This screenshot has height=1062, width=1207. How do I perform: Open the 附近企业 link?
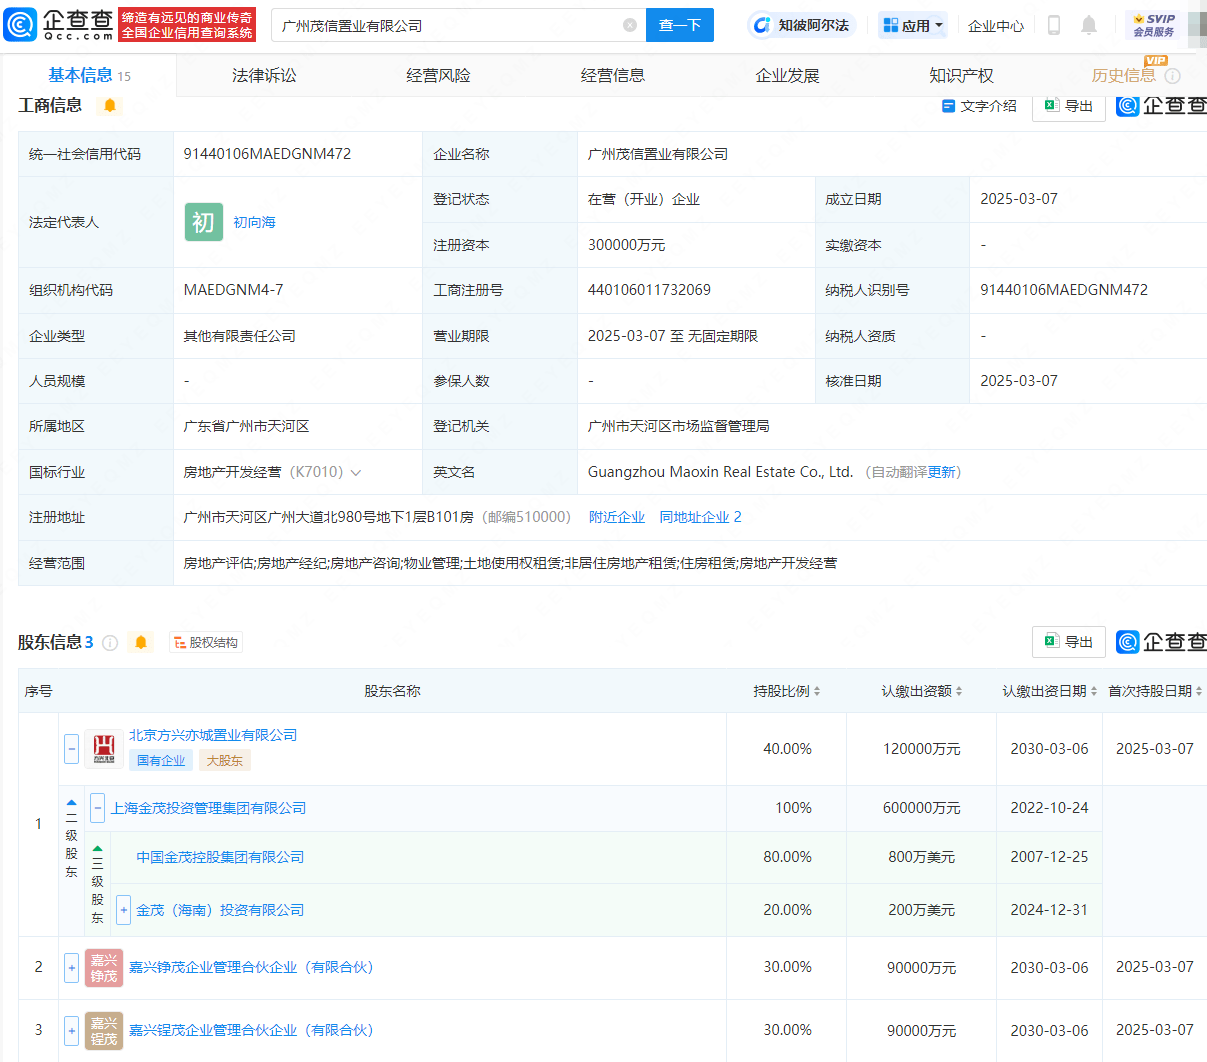[x=617, y=517]
